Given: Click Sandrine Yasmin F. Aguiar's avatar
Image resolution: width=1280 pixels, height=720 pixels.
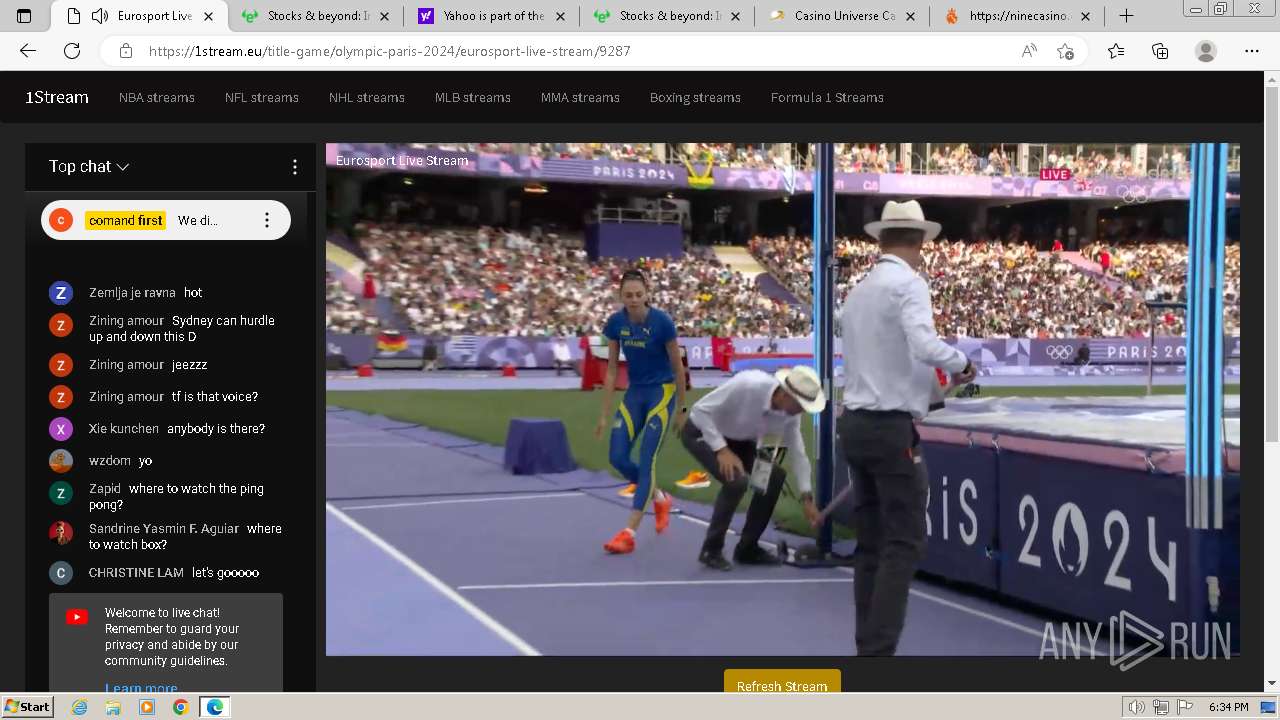Looking at the screenshot, I should click(61, 533).
